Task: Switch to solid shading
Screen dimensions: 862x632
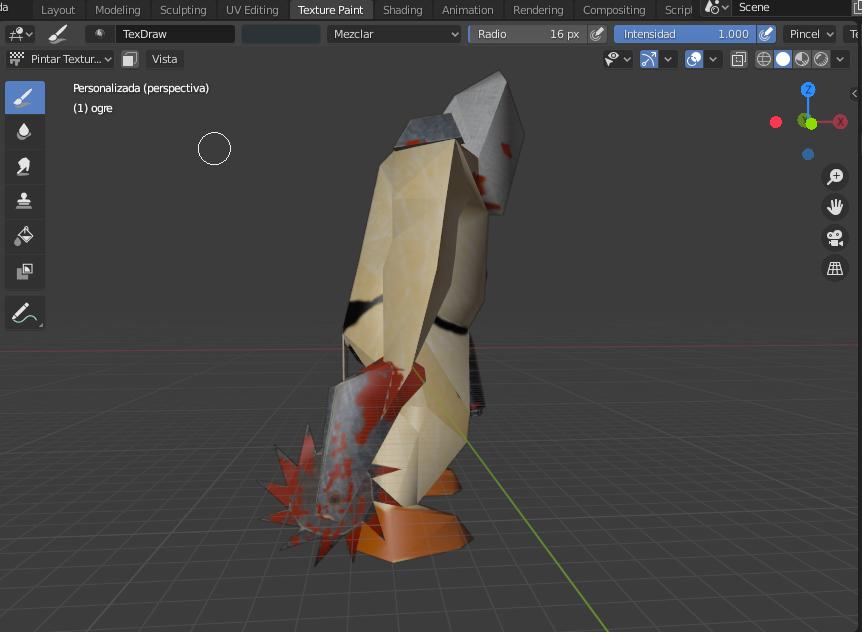Action: [x=783, y=59]
